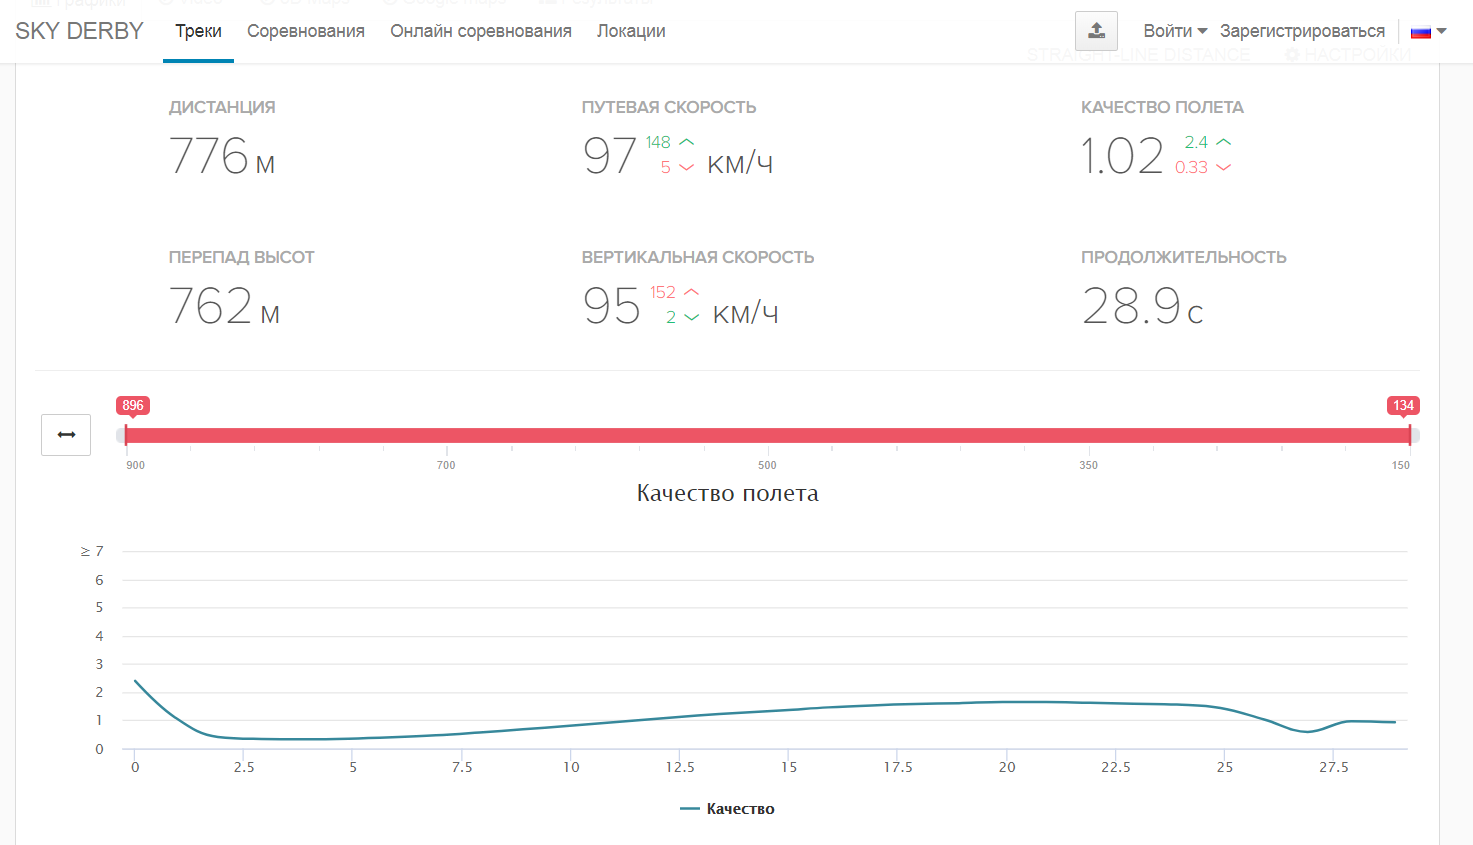Click the red down chevron beside 5

pos(686,168)
